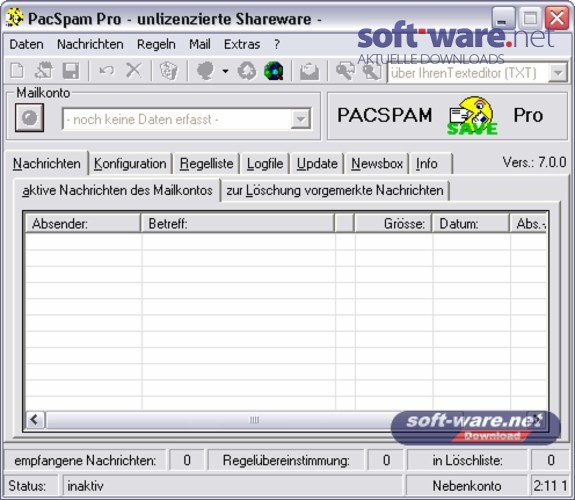Screen dimensions: 575x500
Task: Click the X delete toolbar icon
Action: click(133, 70)
